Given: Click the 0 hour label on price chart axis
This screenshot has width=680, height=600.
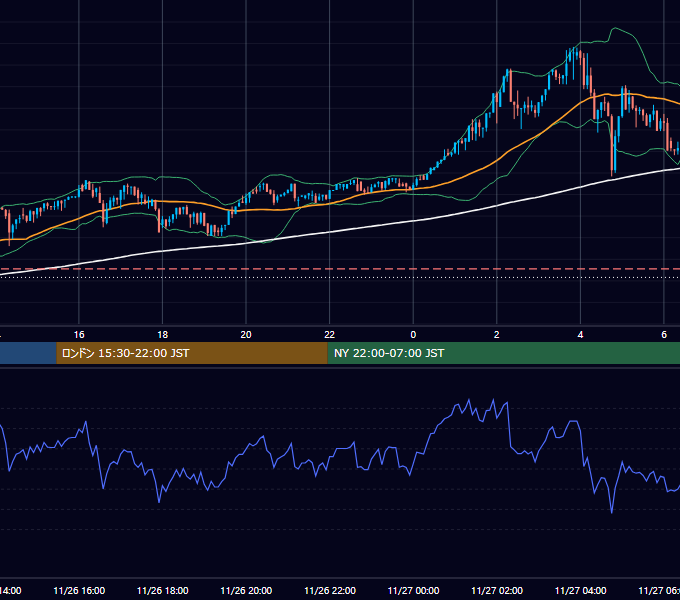Looking at the screenshot, I should click(x=413, y=335).
